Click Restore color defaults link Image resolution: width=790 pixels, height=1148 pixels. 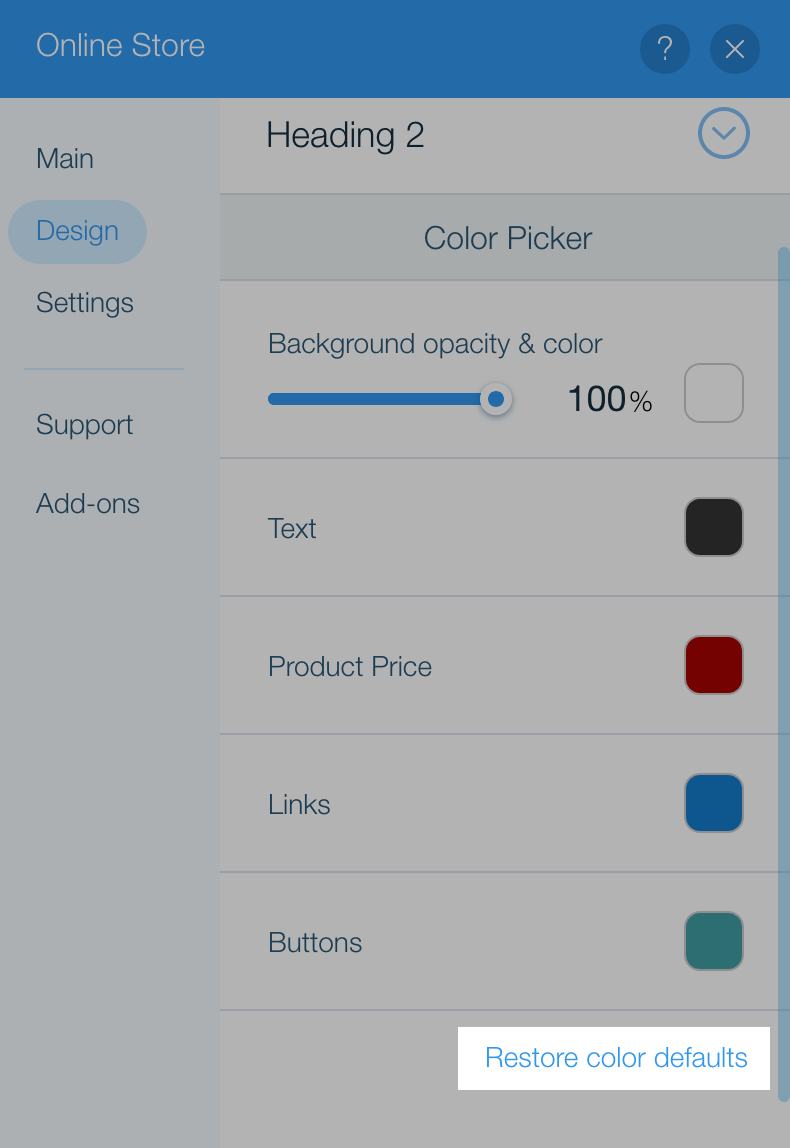click(616, 1058)
